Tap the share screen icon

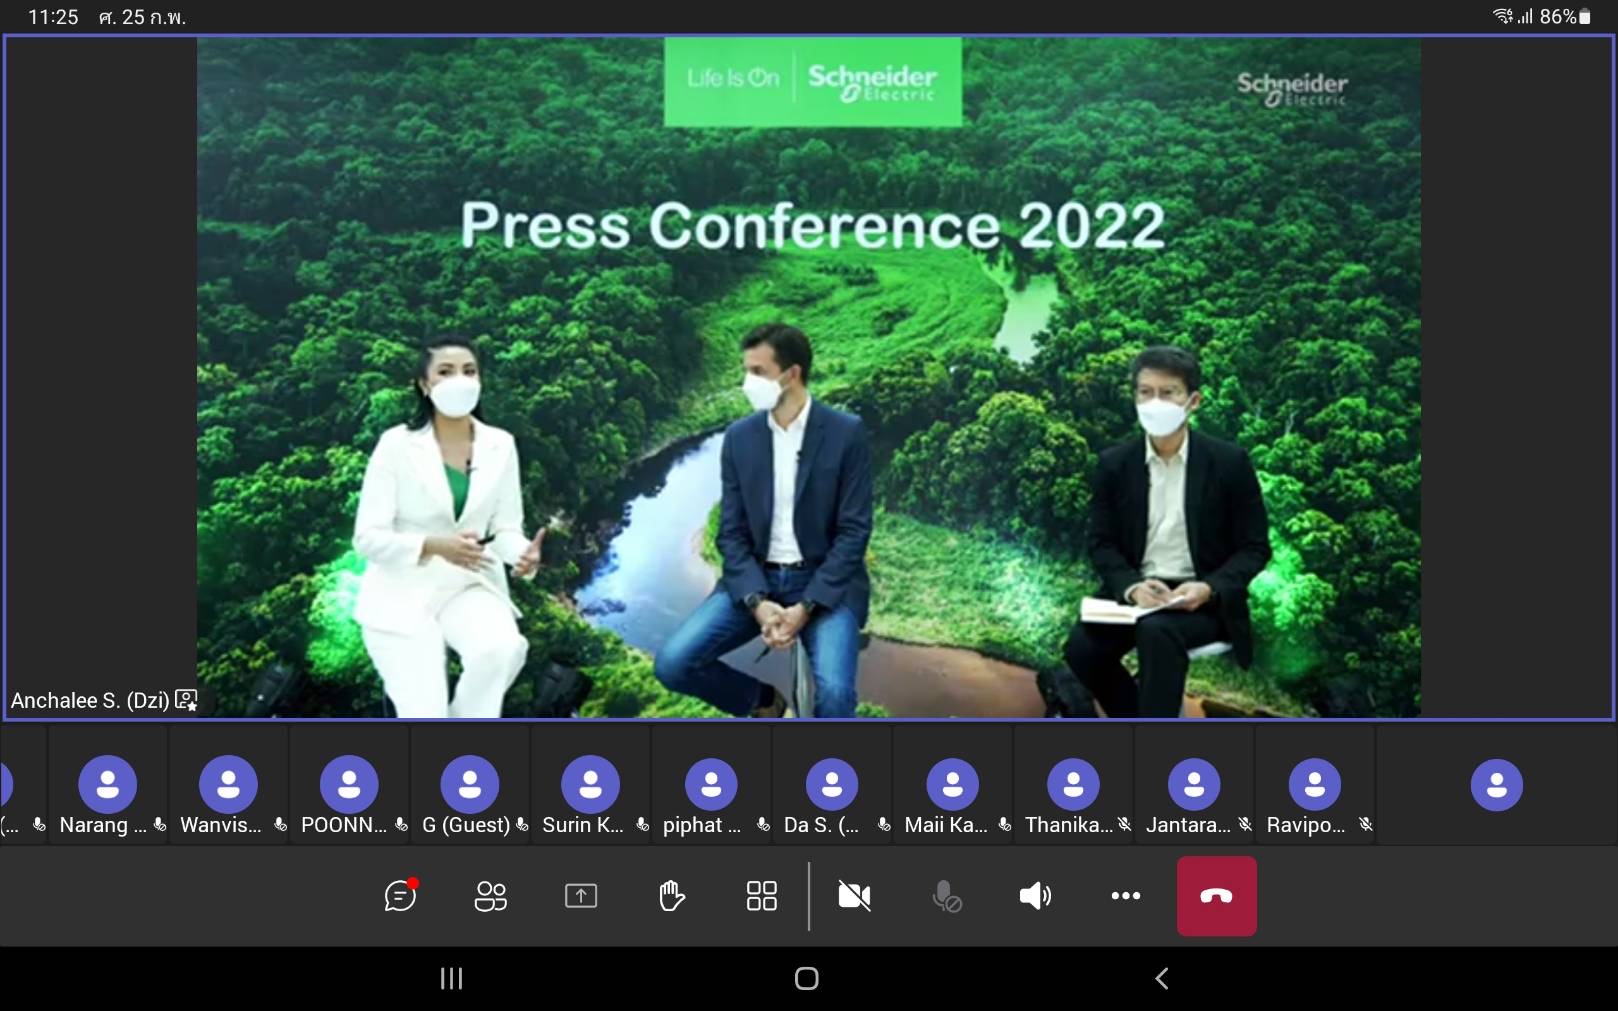[x=581, y=896]
